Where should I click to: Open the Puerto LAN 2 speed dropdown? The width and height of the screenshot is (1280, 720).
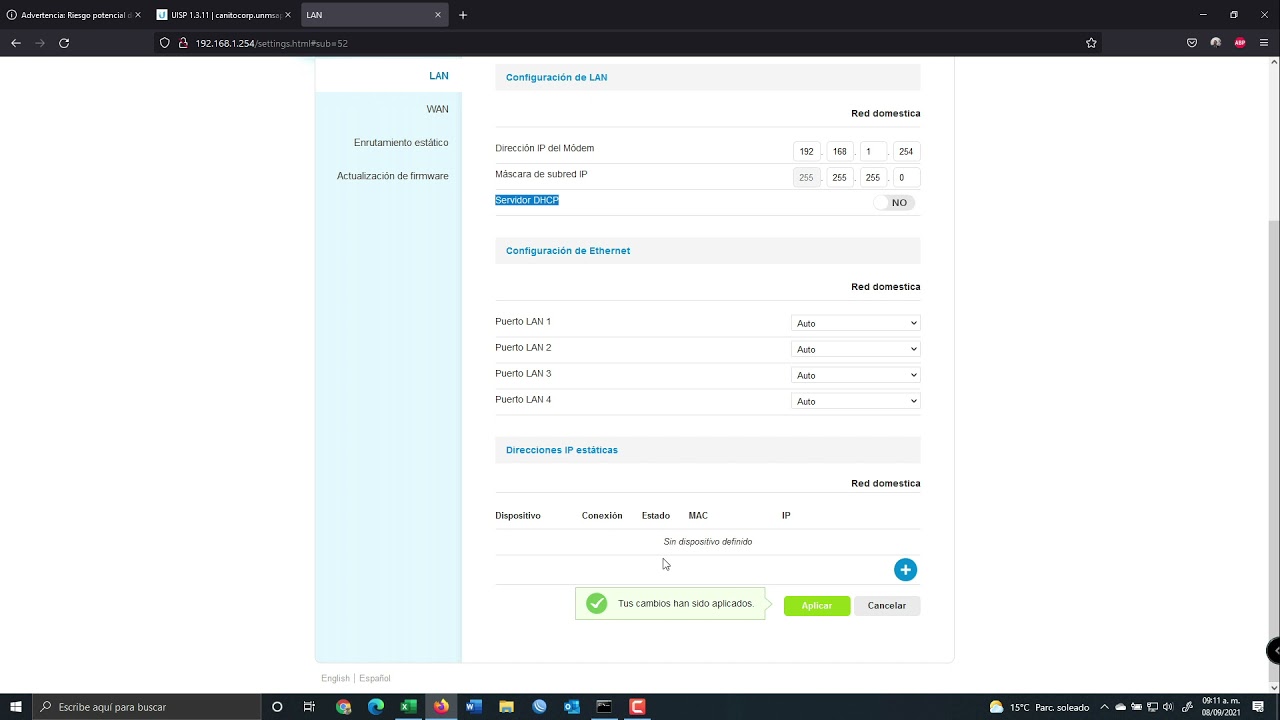coord(856,349)
